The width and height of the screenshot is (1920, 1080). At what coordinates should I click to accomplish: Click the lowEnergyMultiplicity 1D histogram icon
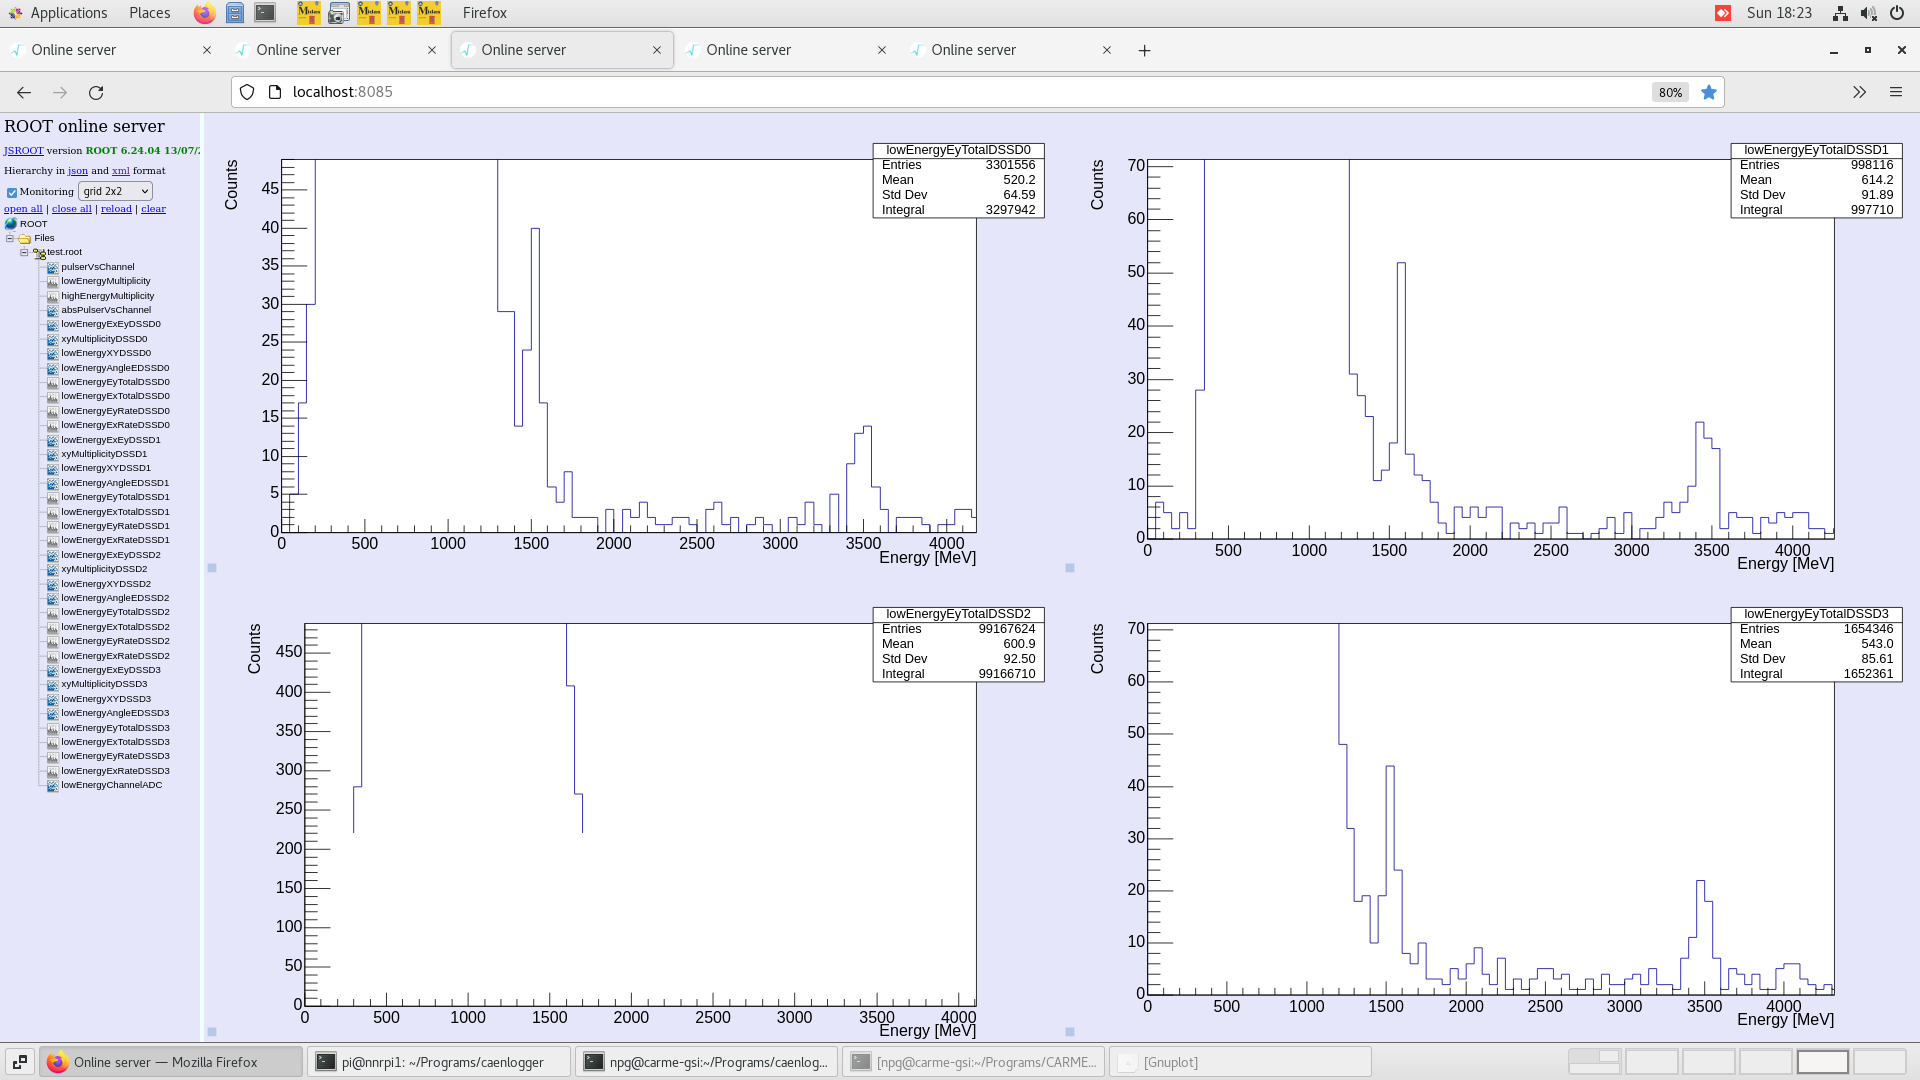(53, 281)
